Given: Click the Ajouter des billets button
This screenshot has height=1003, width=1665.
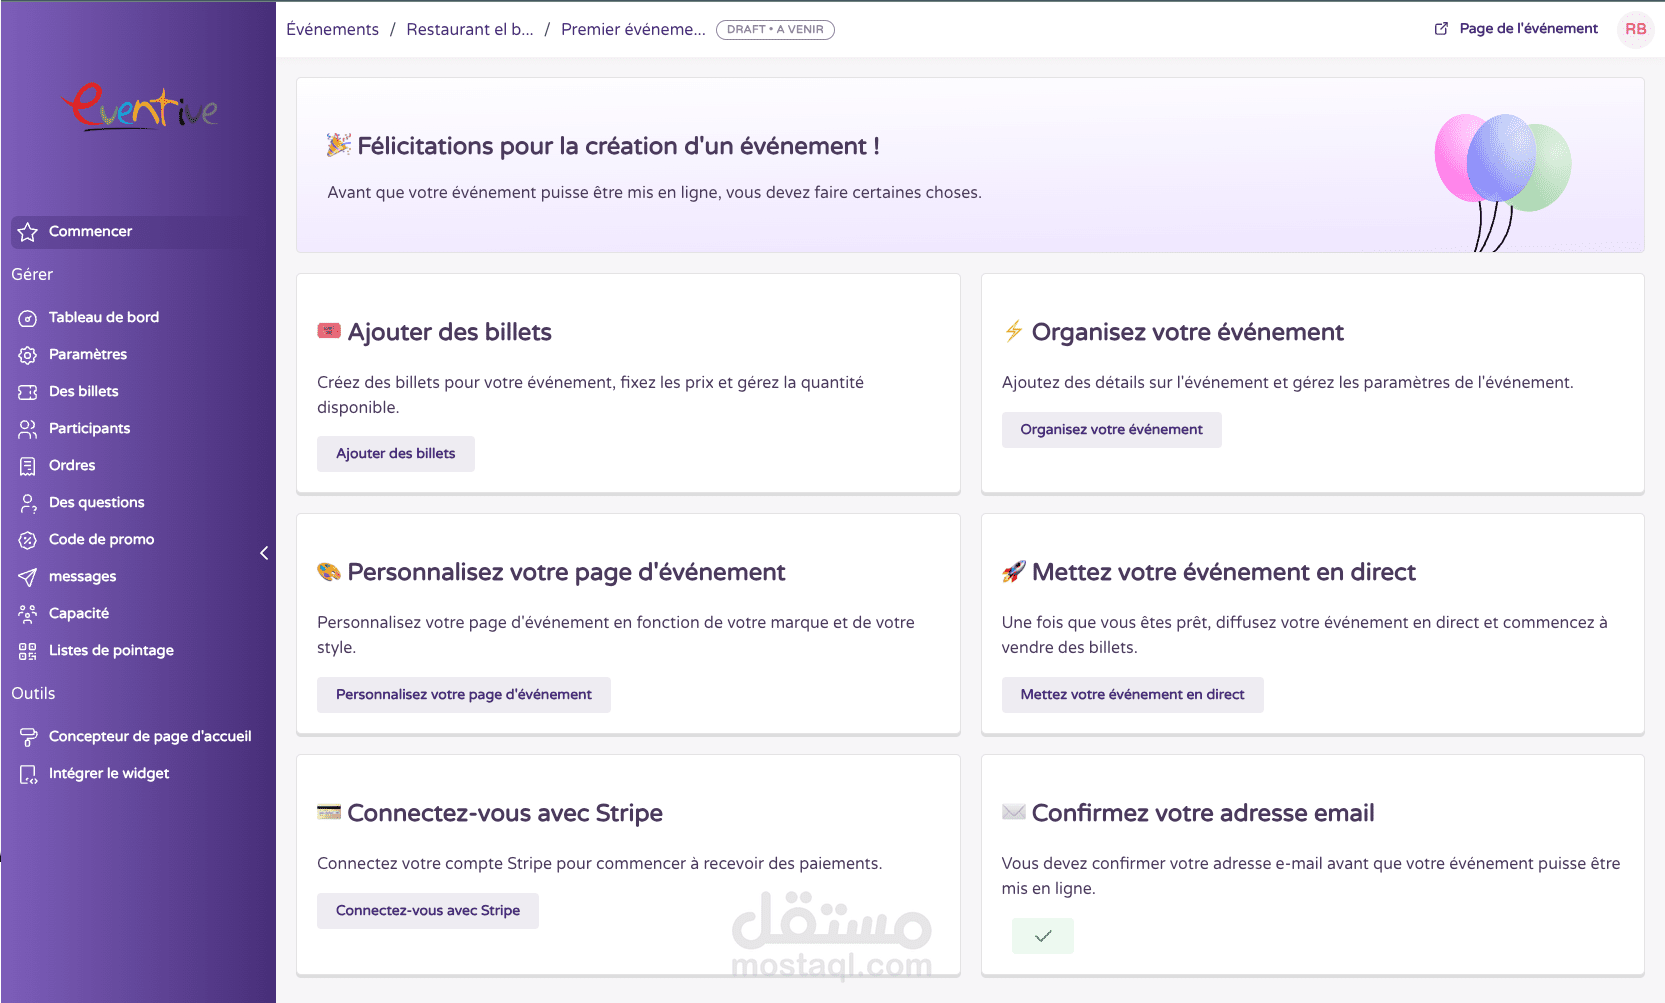Looking at the screenshot, I should point(395,454).
